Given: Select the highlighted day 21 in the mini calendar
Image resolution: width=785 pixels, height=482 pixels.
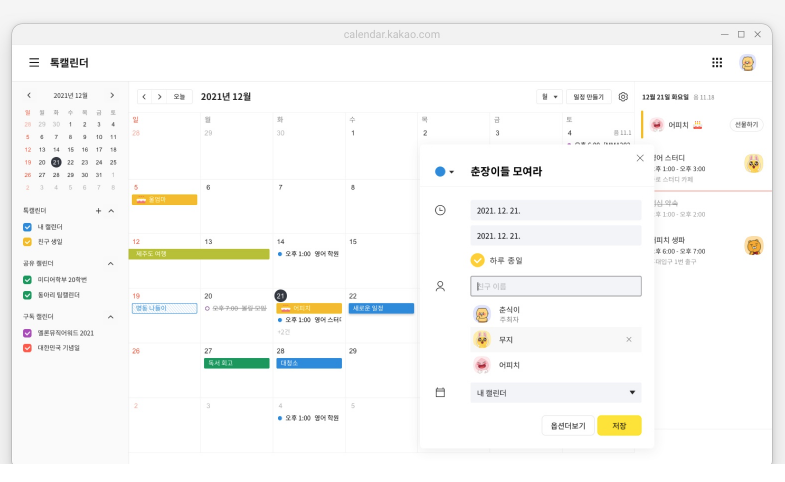Looking at the screenshot, I should (56, 162).
